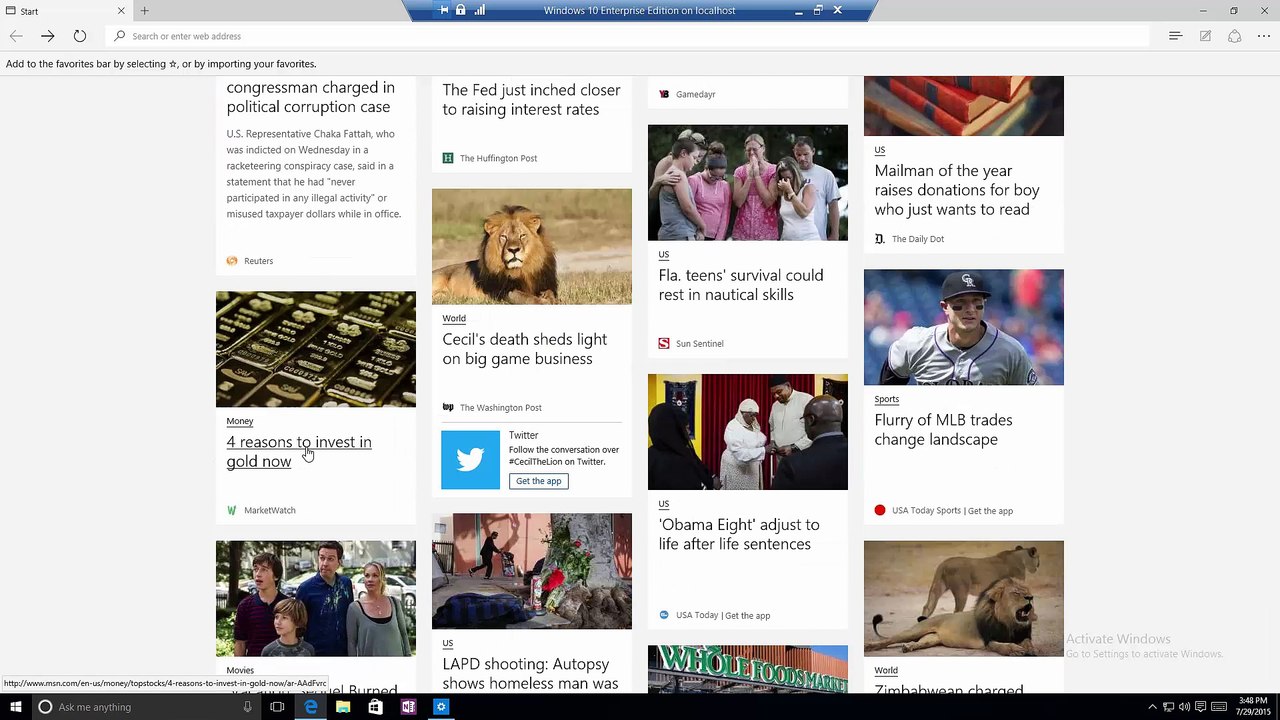The height and width of the screenshot is (720, 1280).
Task: Show hidden system tray icons
Action: [1152, 707]
